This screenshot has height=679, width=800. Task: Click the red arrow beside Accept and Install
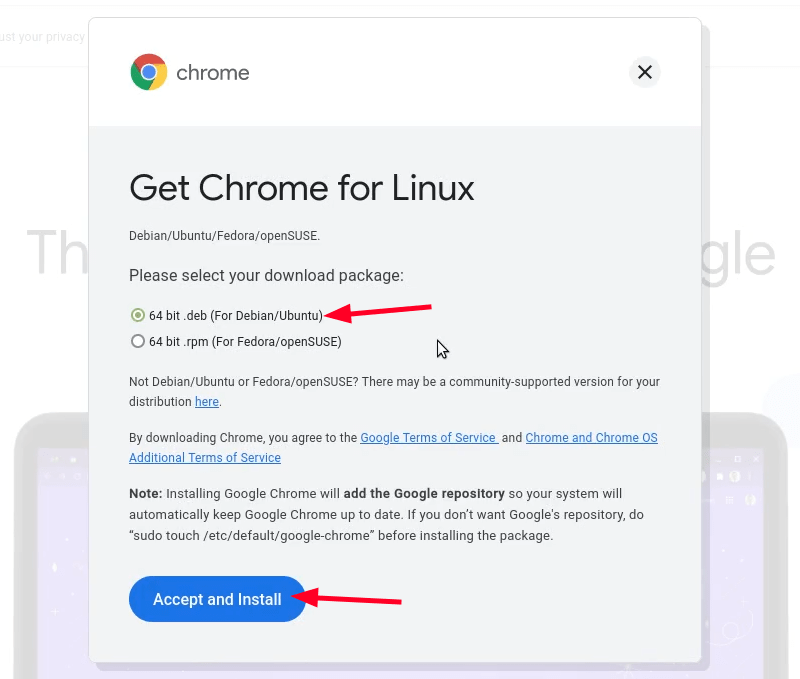(345, 598)
